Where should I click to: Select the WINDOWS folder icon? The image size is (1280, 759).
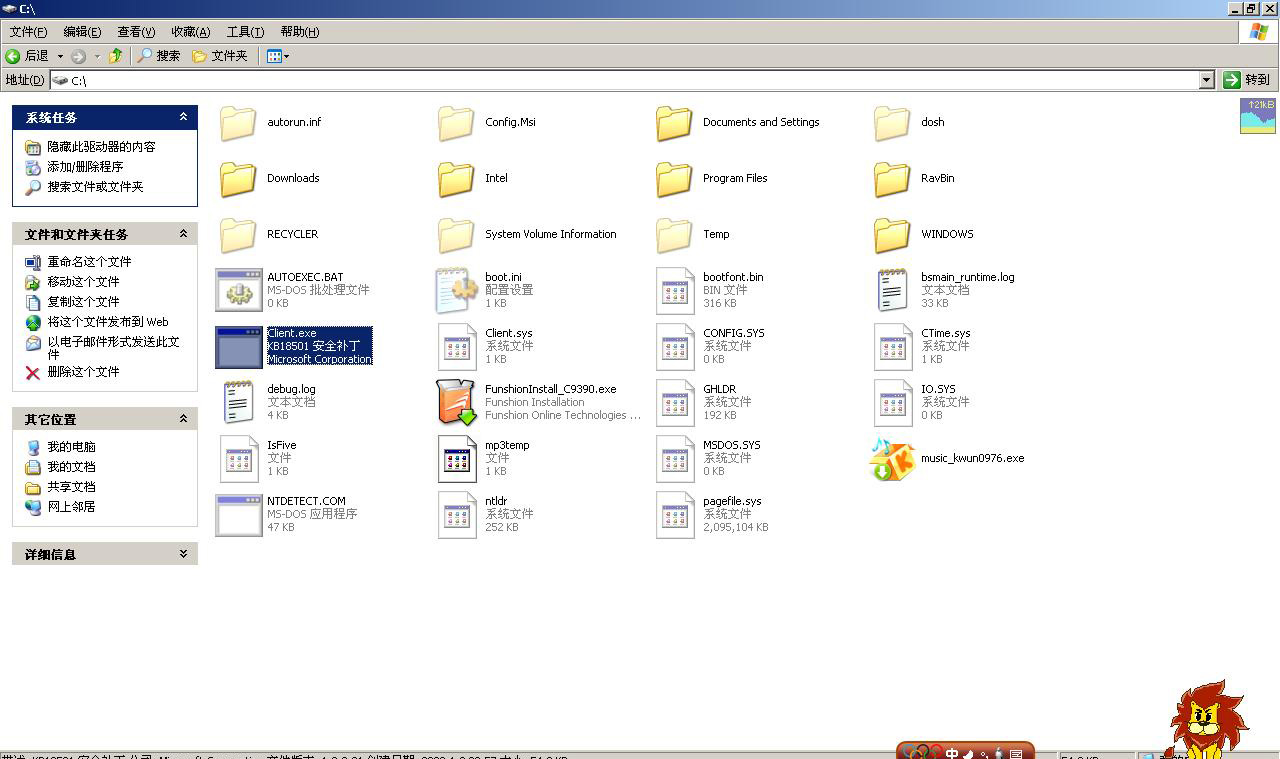[892, 235]
